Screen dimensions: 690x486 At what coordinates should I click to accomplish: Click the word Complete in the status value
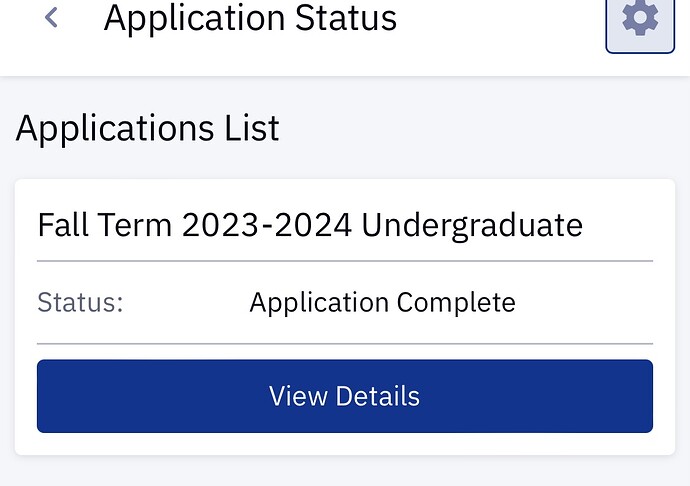click(x=456, y=302)
